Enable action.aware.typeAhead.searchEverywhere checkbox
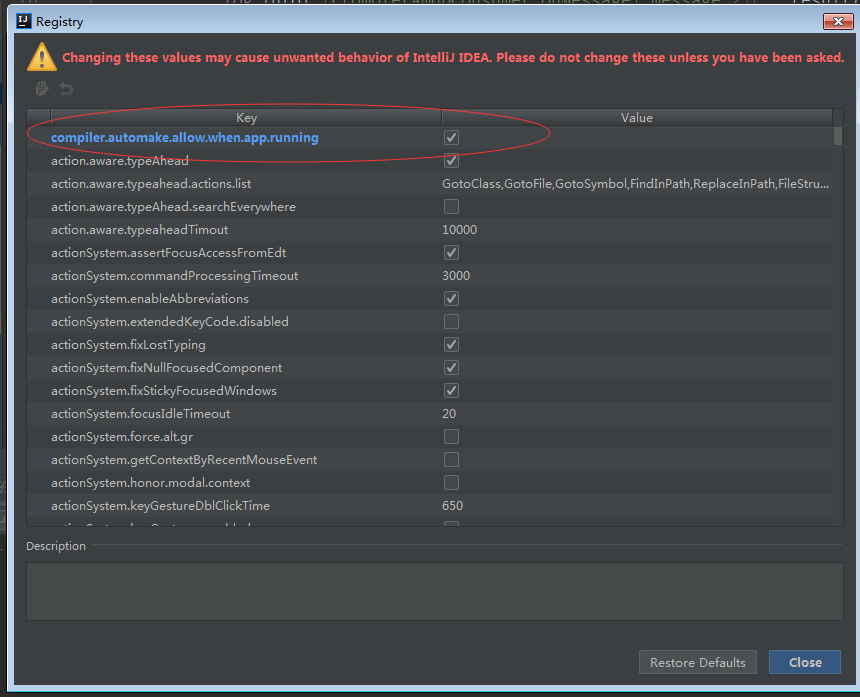This screenshot has height=697, width=860. (x=451, y=207)
